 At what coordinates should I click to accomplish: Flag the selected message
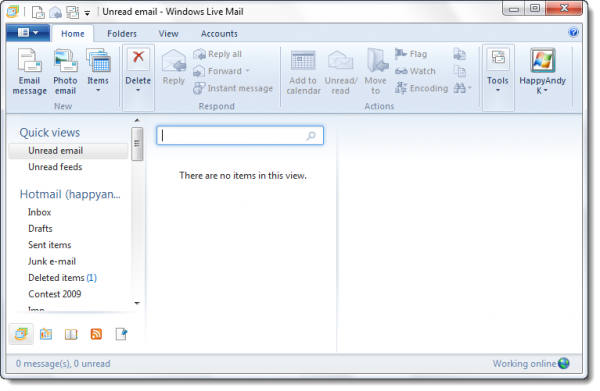[x=411, y=54]
